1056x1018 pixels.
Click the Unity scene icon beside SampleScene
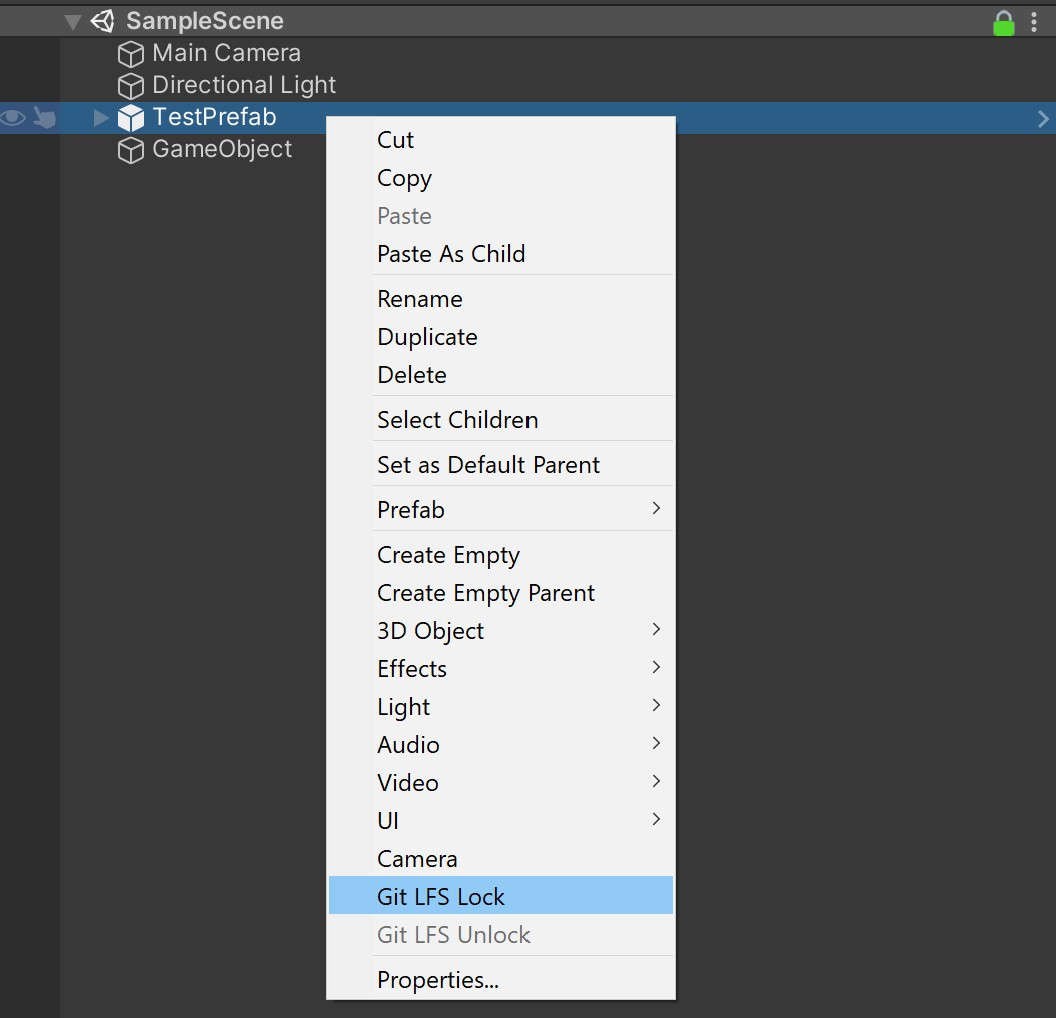point(103,21)
